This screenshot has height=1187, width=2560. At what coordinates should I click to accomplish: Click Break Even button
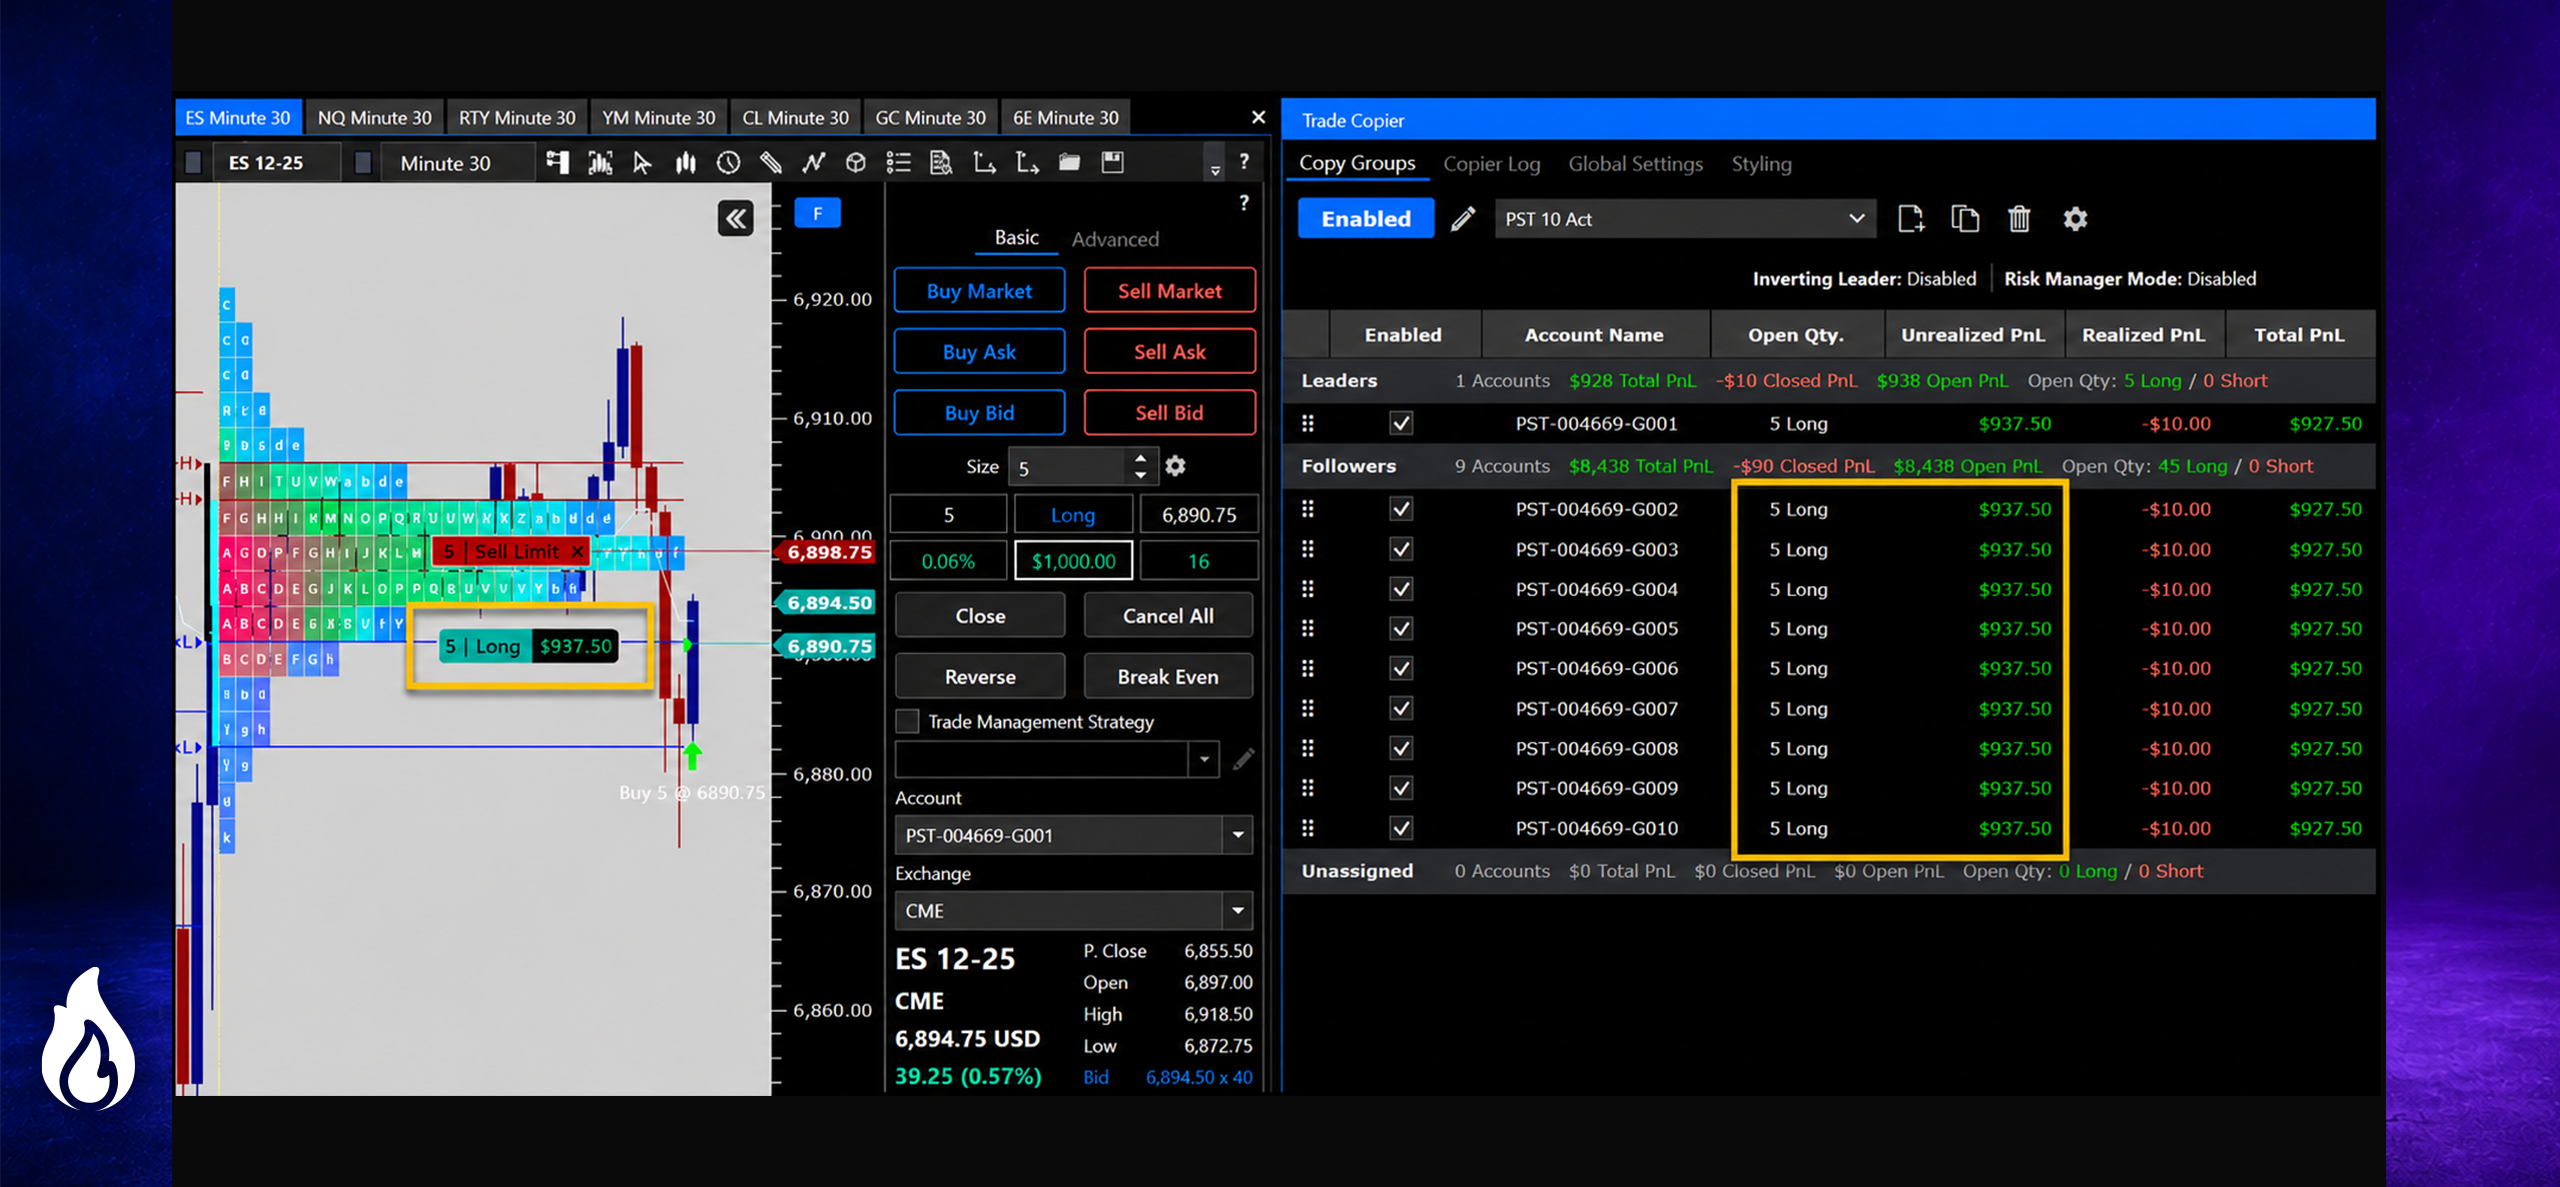1168,677
